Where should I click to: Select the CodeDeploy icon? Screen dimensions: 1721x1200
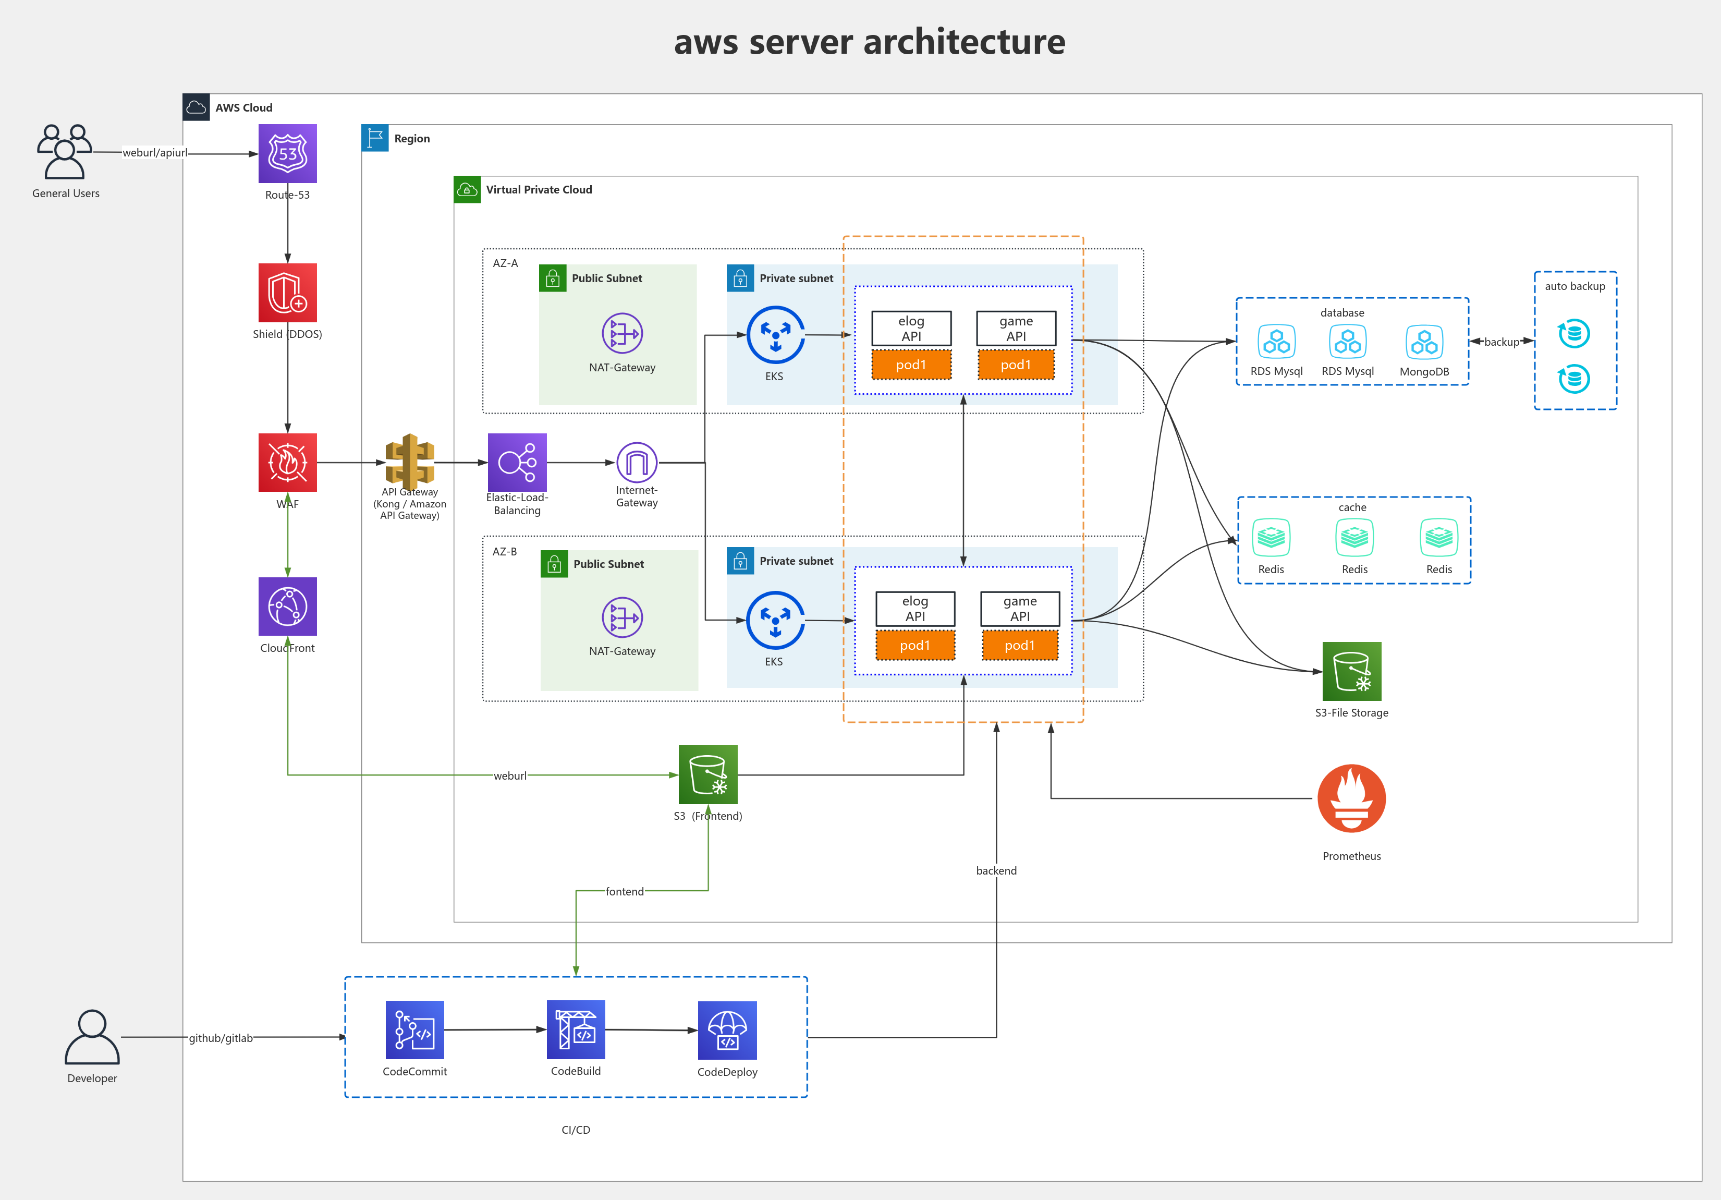(727, 1029)
